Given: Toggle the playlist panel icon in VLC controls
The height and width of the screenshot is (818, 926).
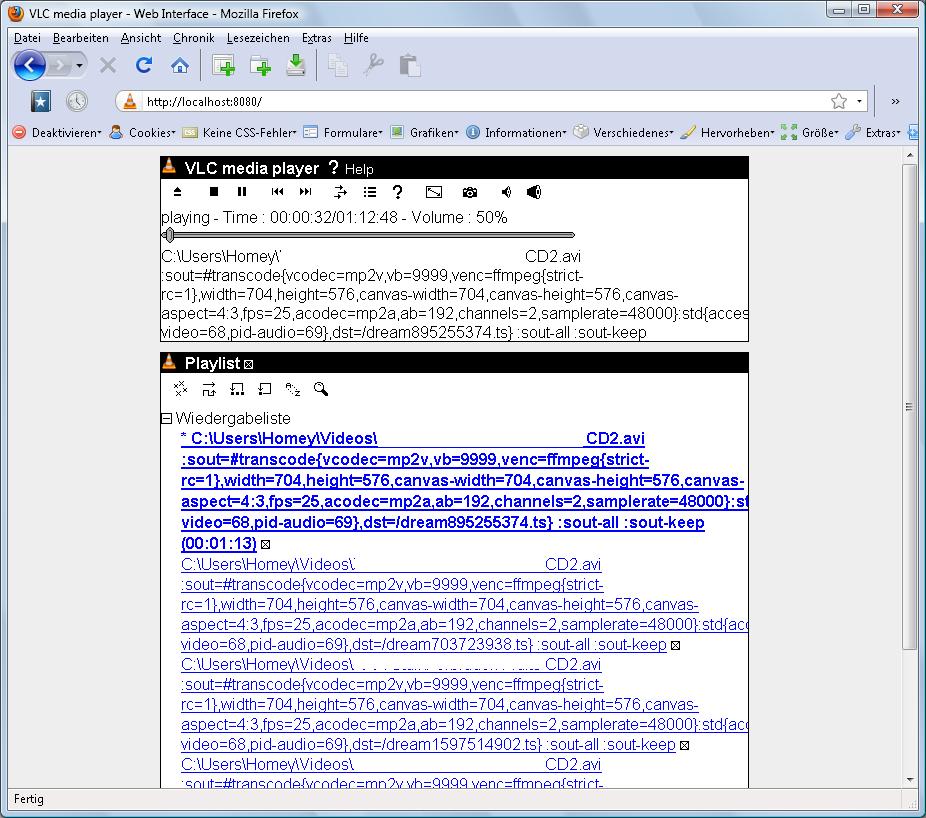Looking at the screenshot, I should pos(370,192).
